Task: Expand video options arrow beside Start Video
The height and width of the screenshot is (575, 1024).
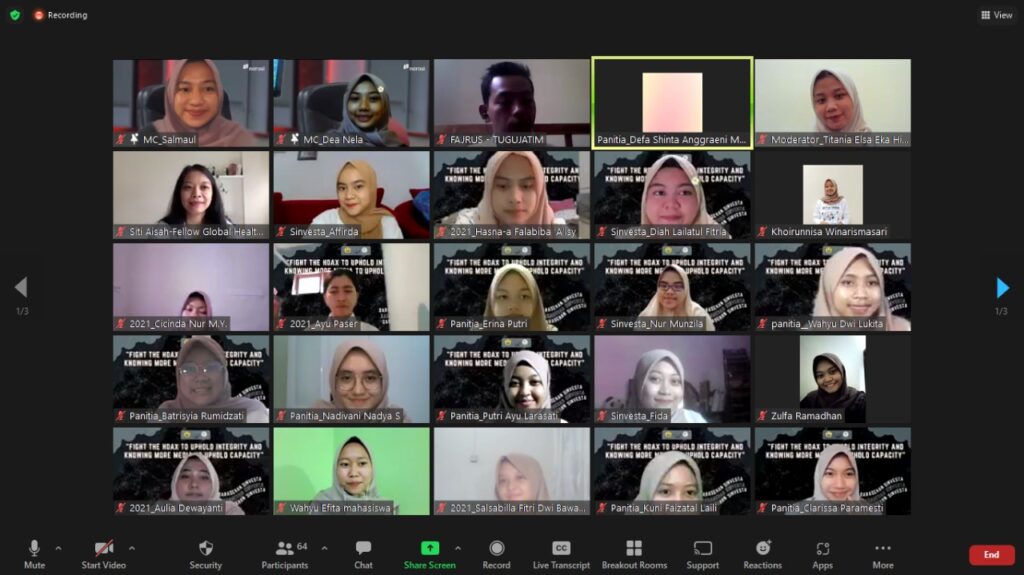Action: (x=131, y=548)
